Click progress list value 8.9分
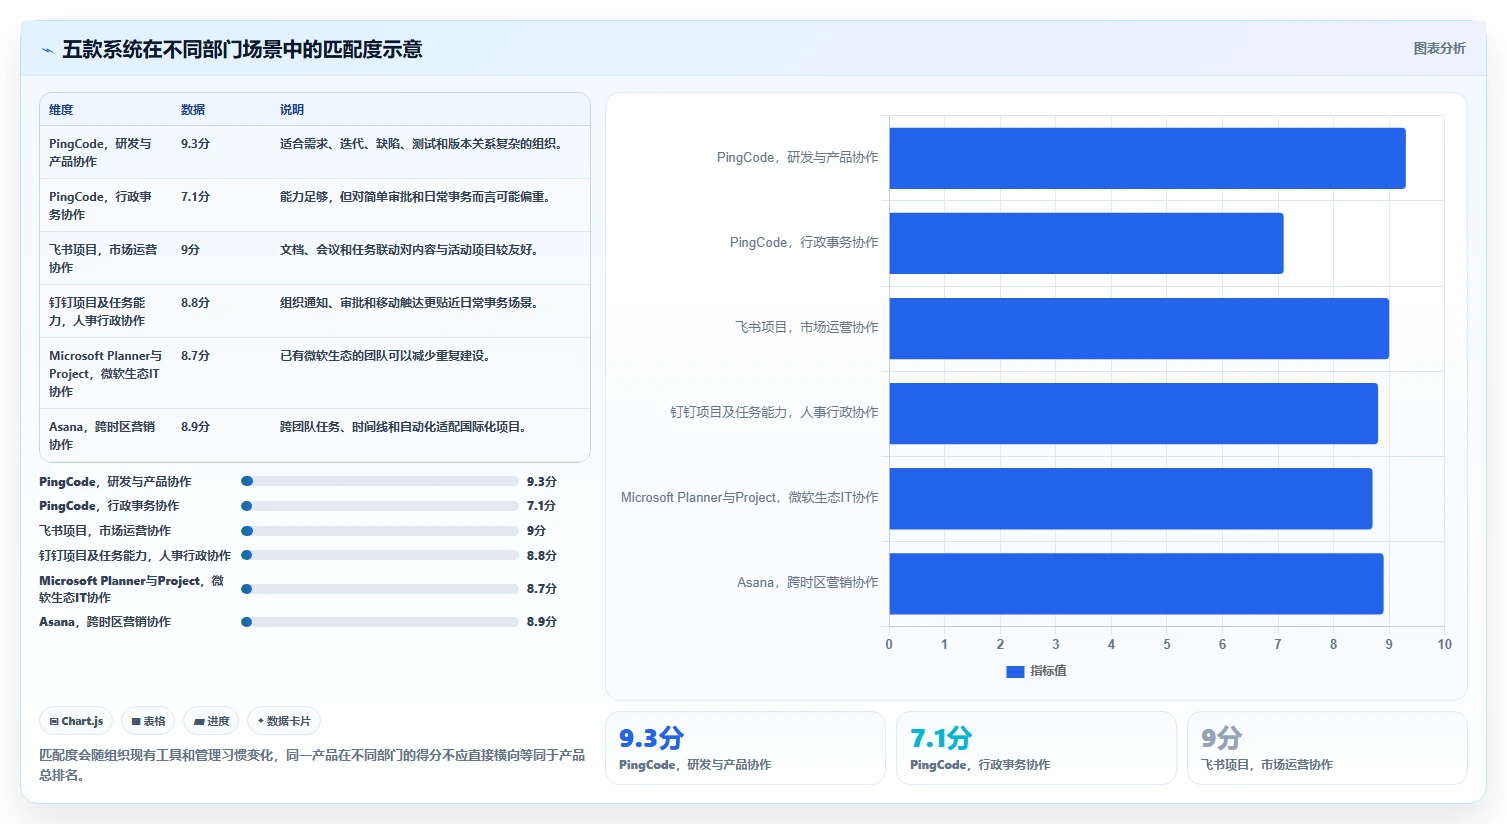Screen dimensions: 1507x824 point(542,621)
